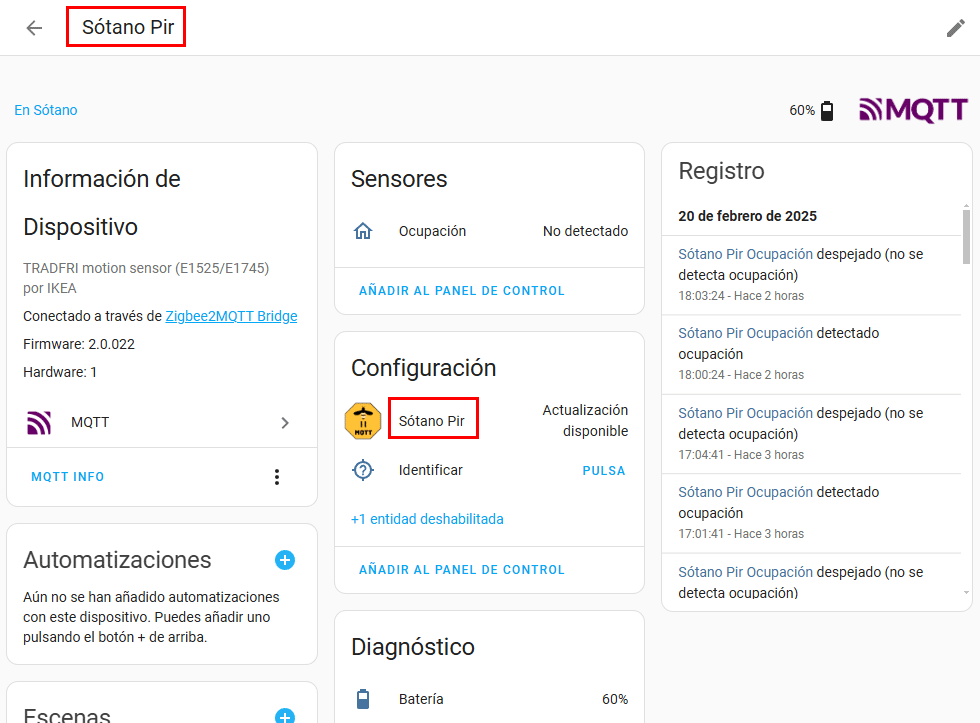Click the pencil edit icon
The height and width of the screenshot is (723, 980).
955,28
